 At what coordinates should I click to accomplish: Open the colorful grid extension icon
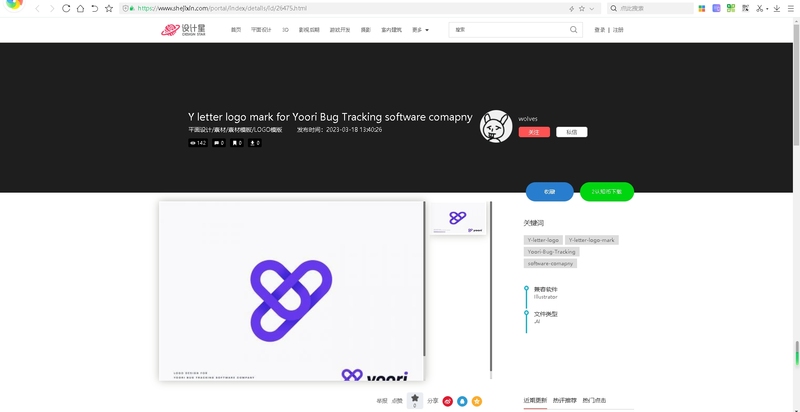tap(702, 8)
